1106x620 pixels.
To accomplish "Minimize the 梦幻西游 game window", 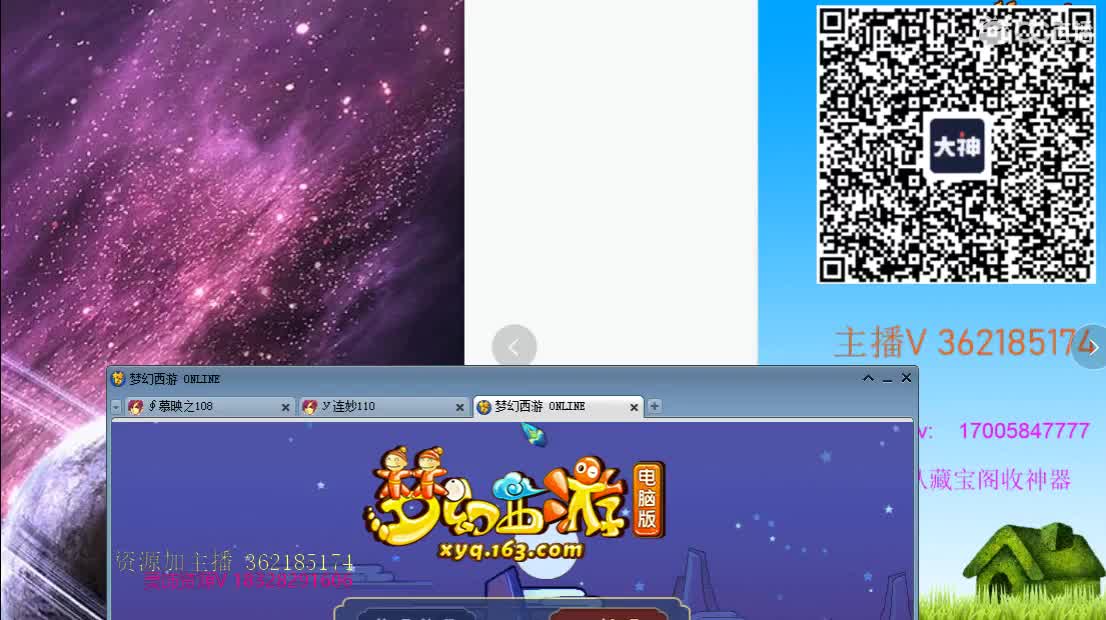I will (887, 379).
